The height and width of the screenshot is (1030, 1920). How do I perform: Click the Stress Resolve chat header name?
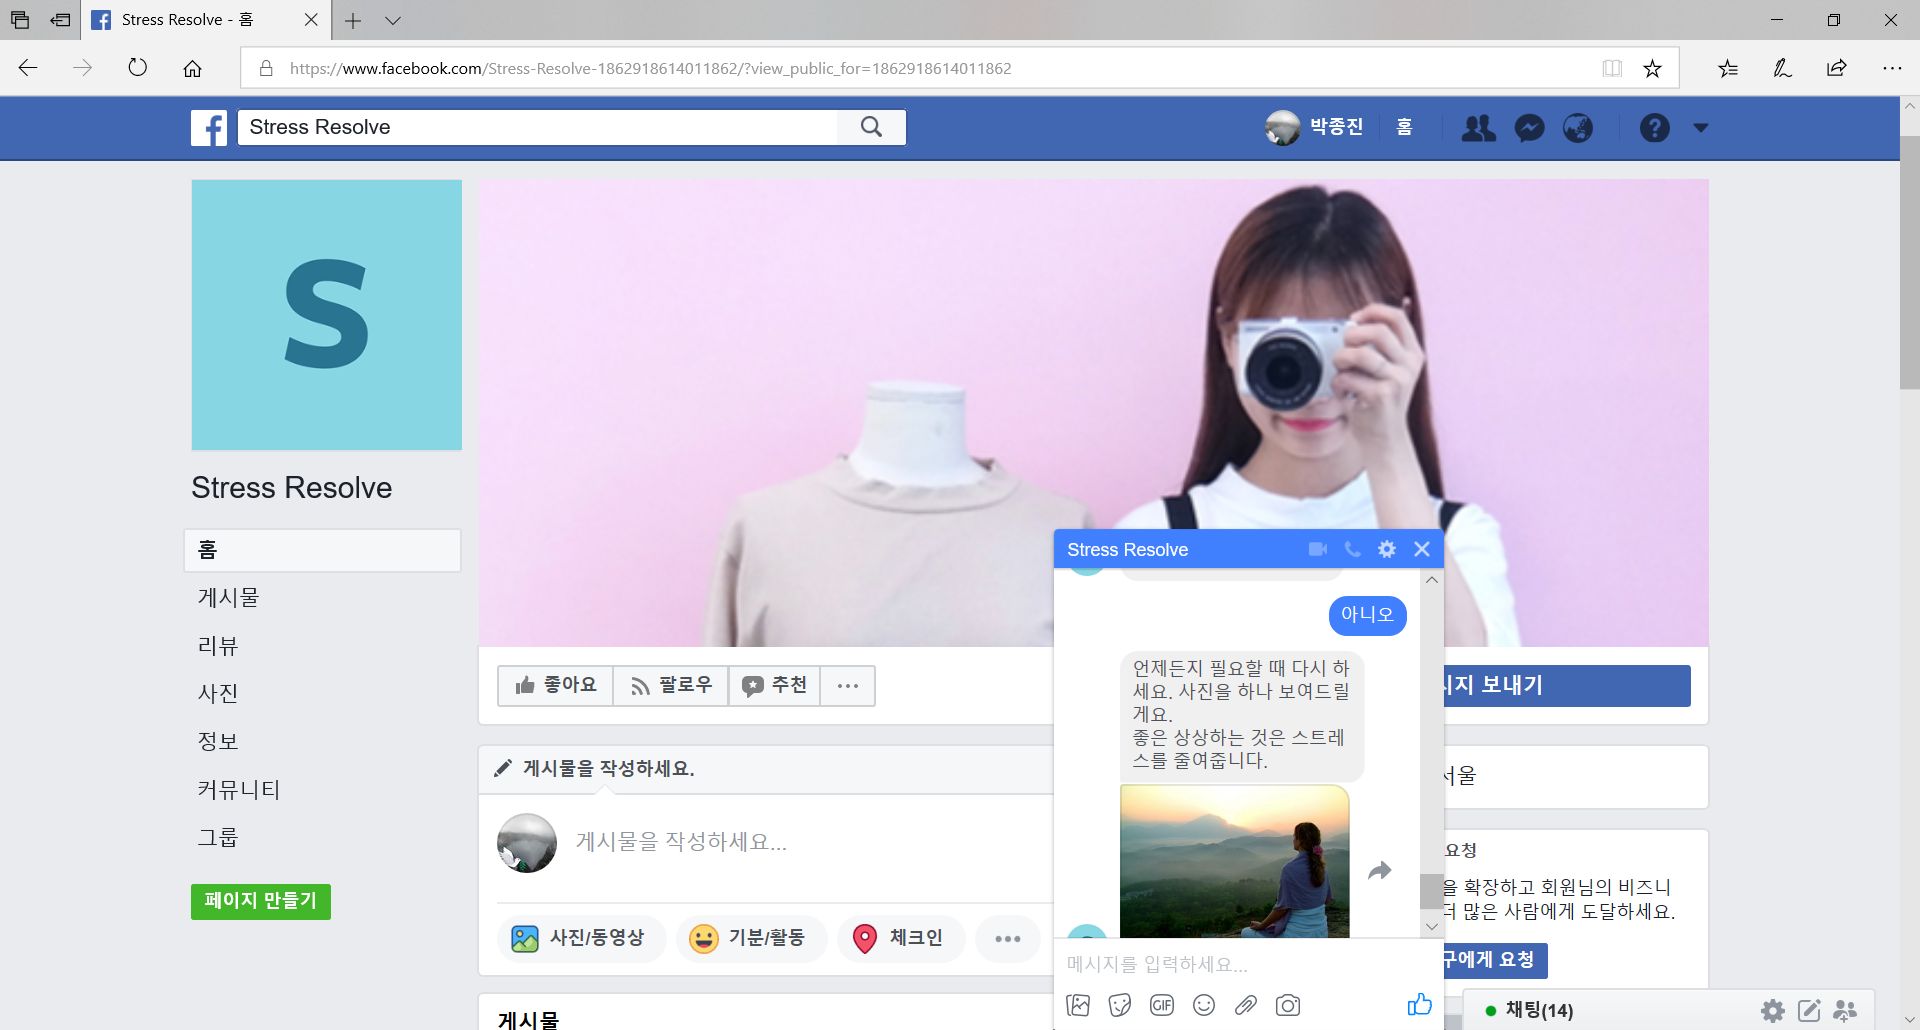(x=1127, y=550)
